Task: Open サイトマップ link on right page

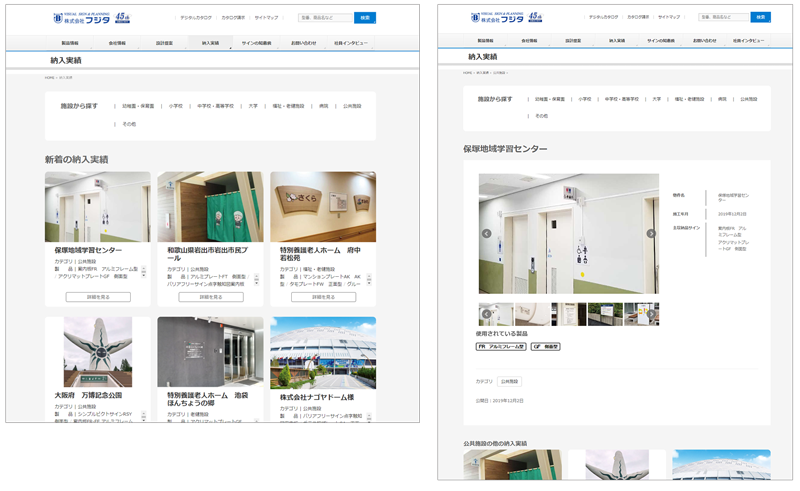Action: coord(669,17)
